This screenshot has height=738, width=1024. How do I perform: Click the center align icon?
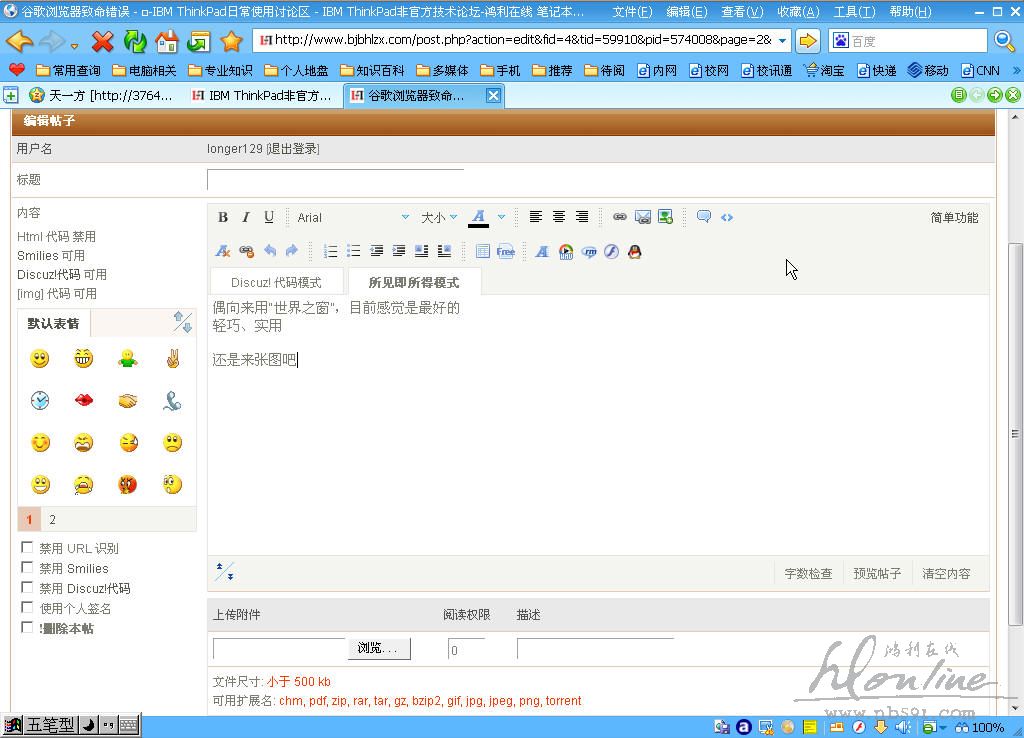(x=559, y=217)
